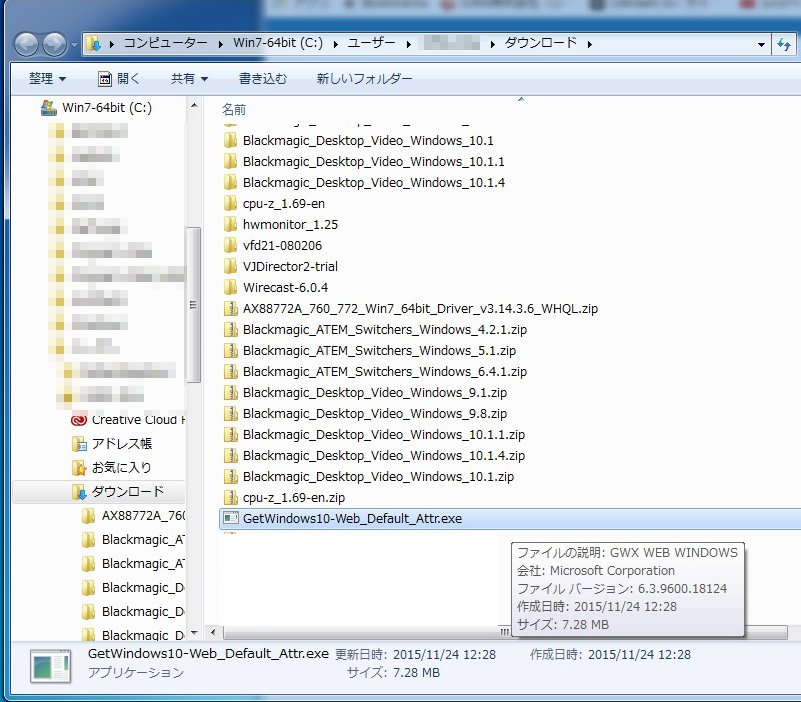Click the file name GetWindows10-Web_Default_Attr.exe in list
The height and width of the screenshot is (702, 801).
coord(352,519)
